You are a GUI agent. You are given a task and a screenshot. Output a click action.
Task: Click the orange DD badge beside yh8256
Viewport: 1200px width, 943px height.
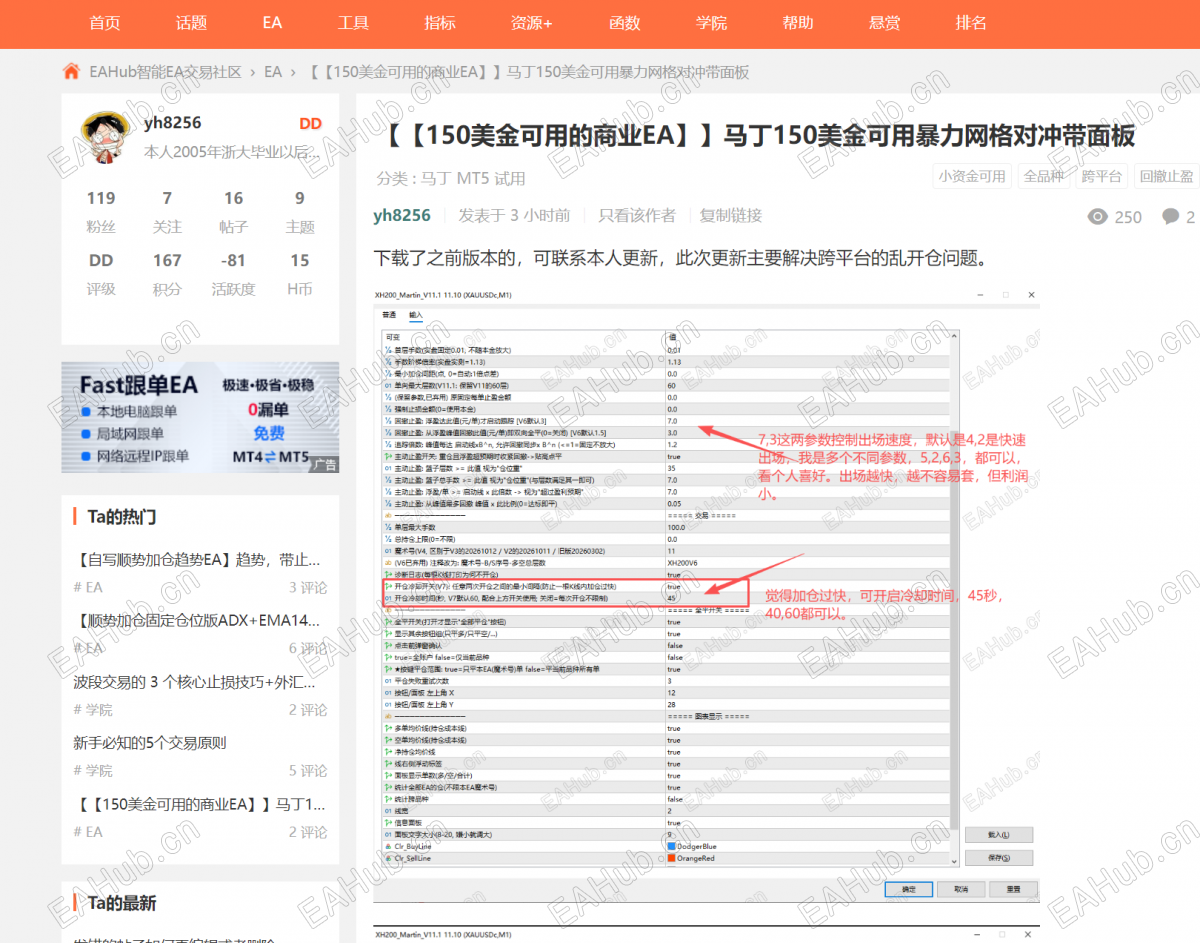(310, 124)
